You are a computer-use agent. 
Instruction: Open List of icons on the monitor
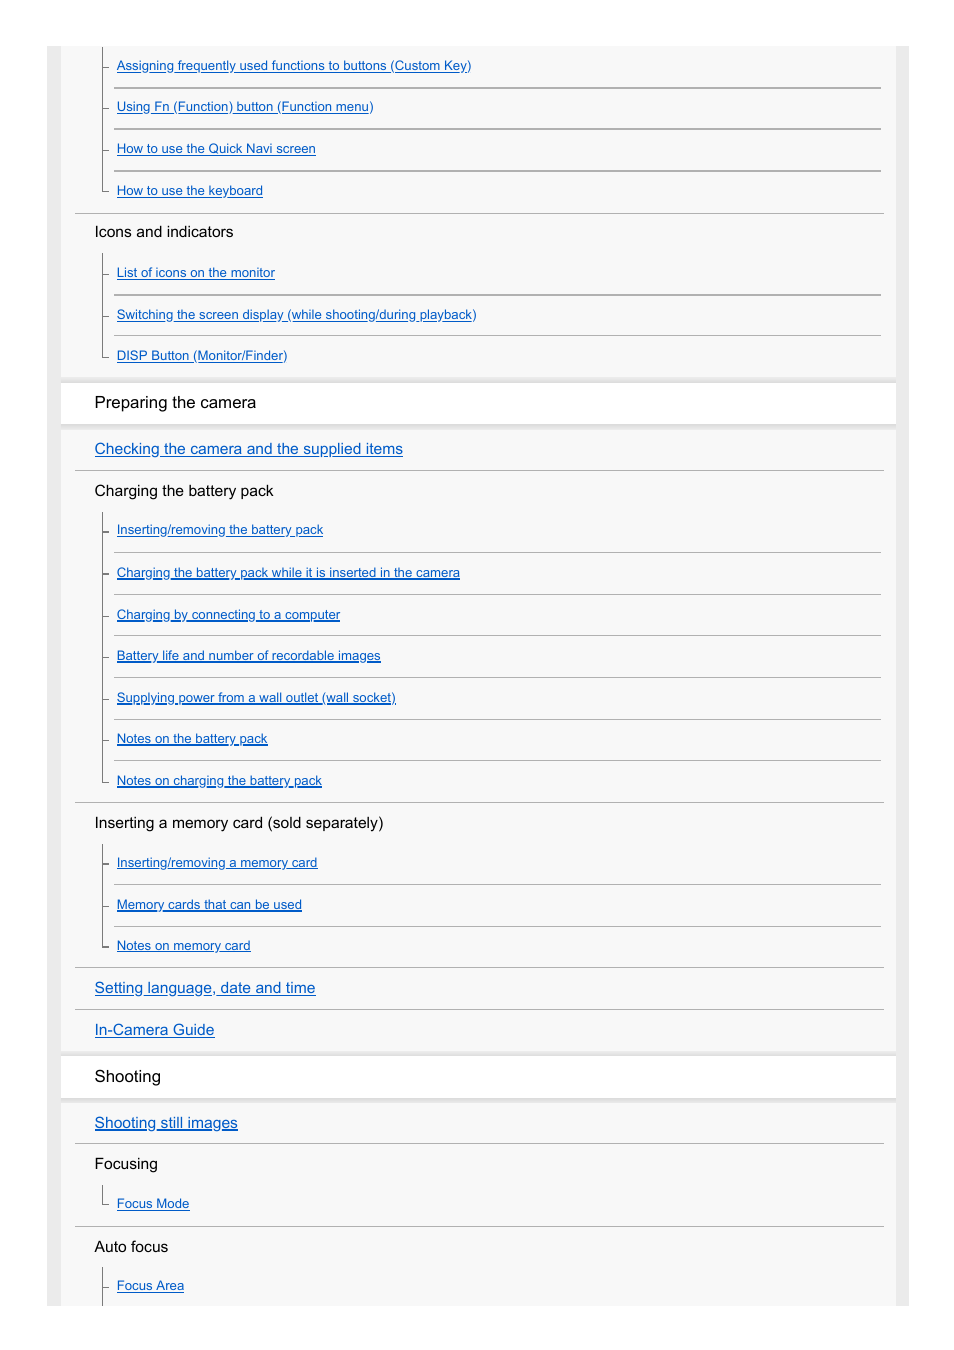click(x=196, y=273)
